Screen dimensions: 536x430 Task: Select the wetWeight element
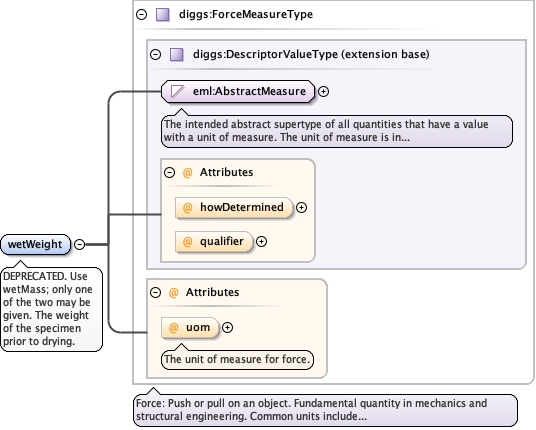36,244
